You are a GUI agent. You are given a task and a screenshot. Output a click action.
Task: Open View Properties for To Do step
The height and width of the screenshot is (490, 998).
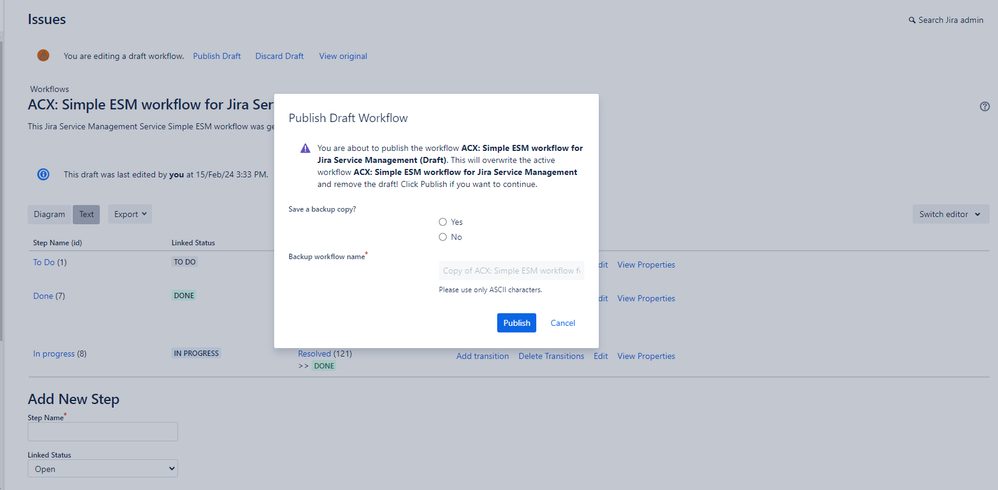tap(646, 265)
